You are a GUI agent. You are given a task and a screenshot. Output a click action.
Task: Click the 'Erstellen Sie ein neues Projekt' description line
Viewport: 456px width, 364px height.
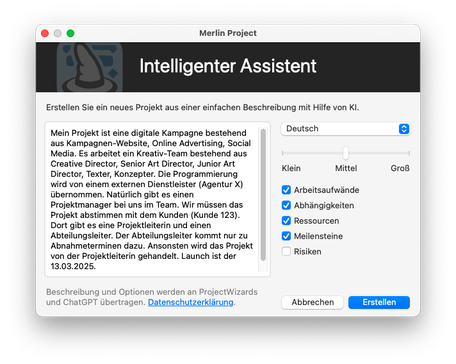(x=202, y=107)
